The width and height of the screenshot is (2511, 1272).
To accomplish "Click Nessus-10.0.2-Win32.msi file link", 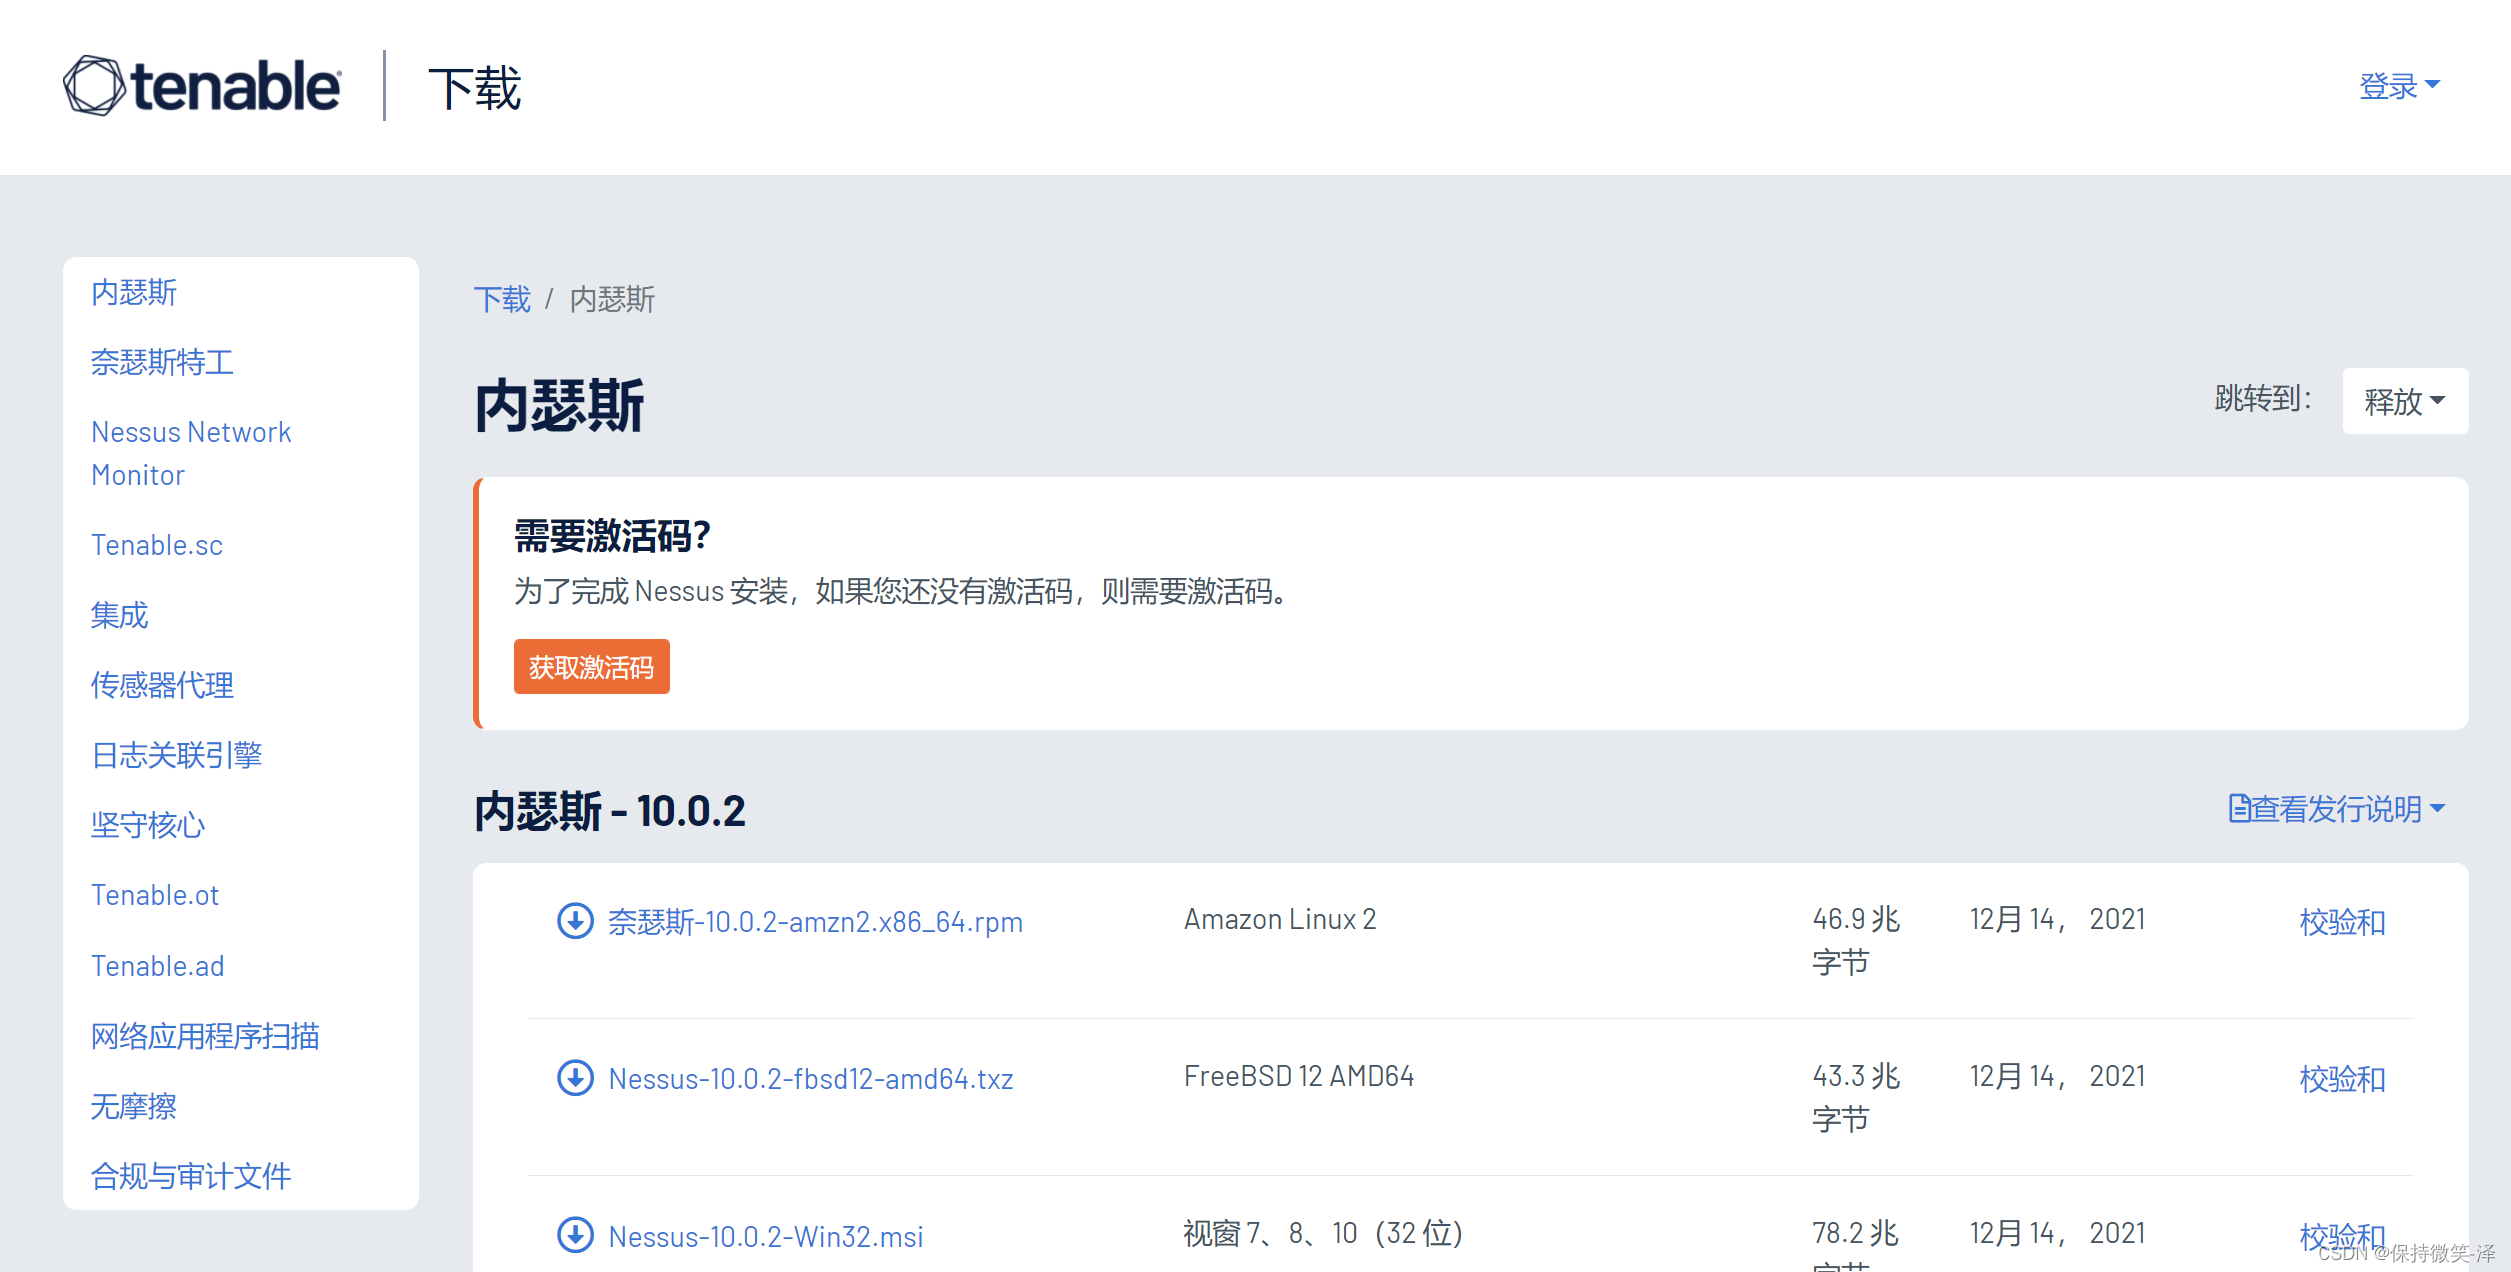I will [766, 1237].
